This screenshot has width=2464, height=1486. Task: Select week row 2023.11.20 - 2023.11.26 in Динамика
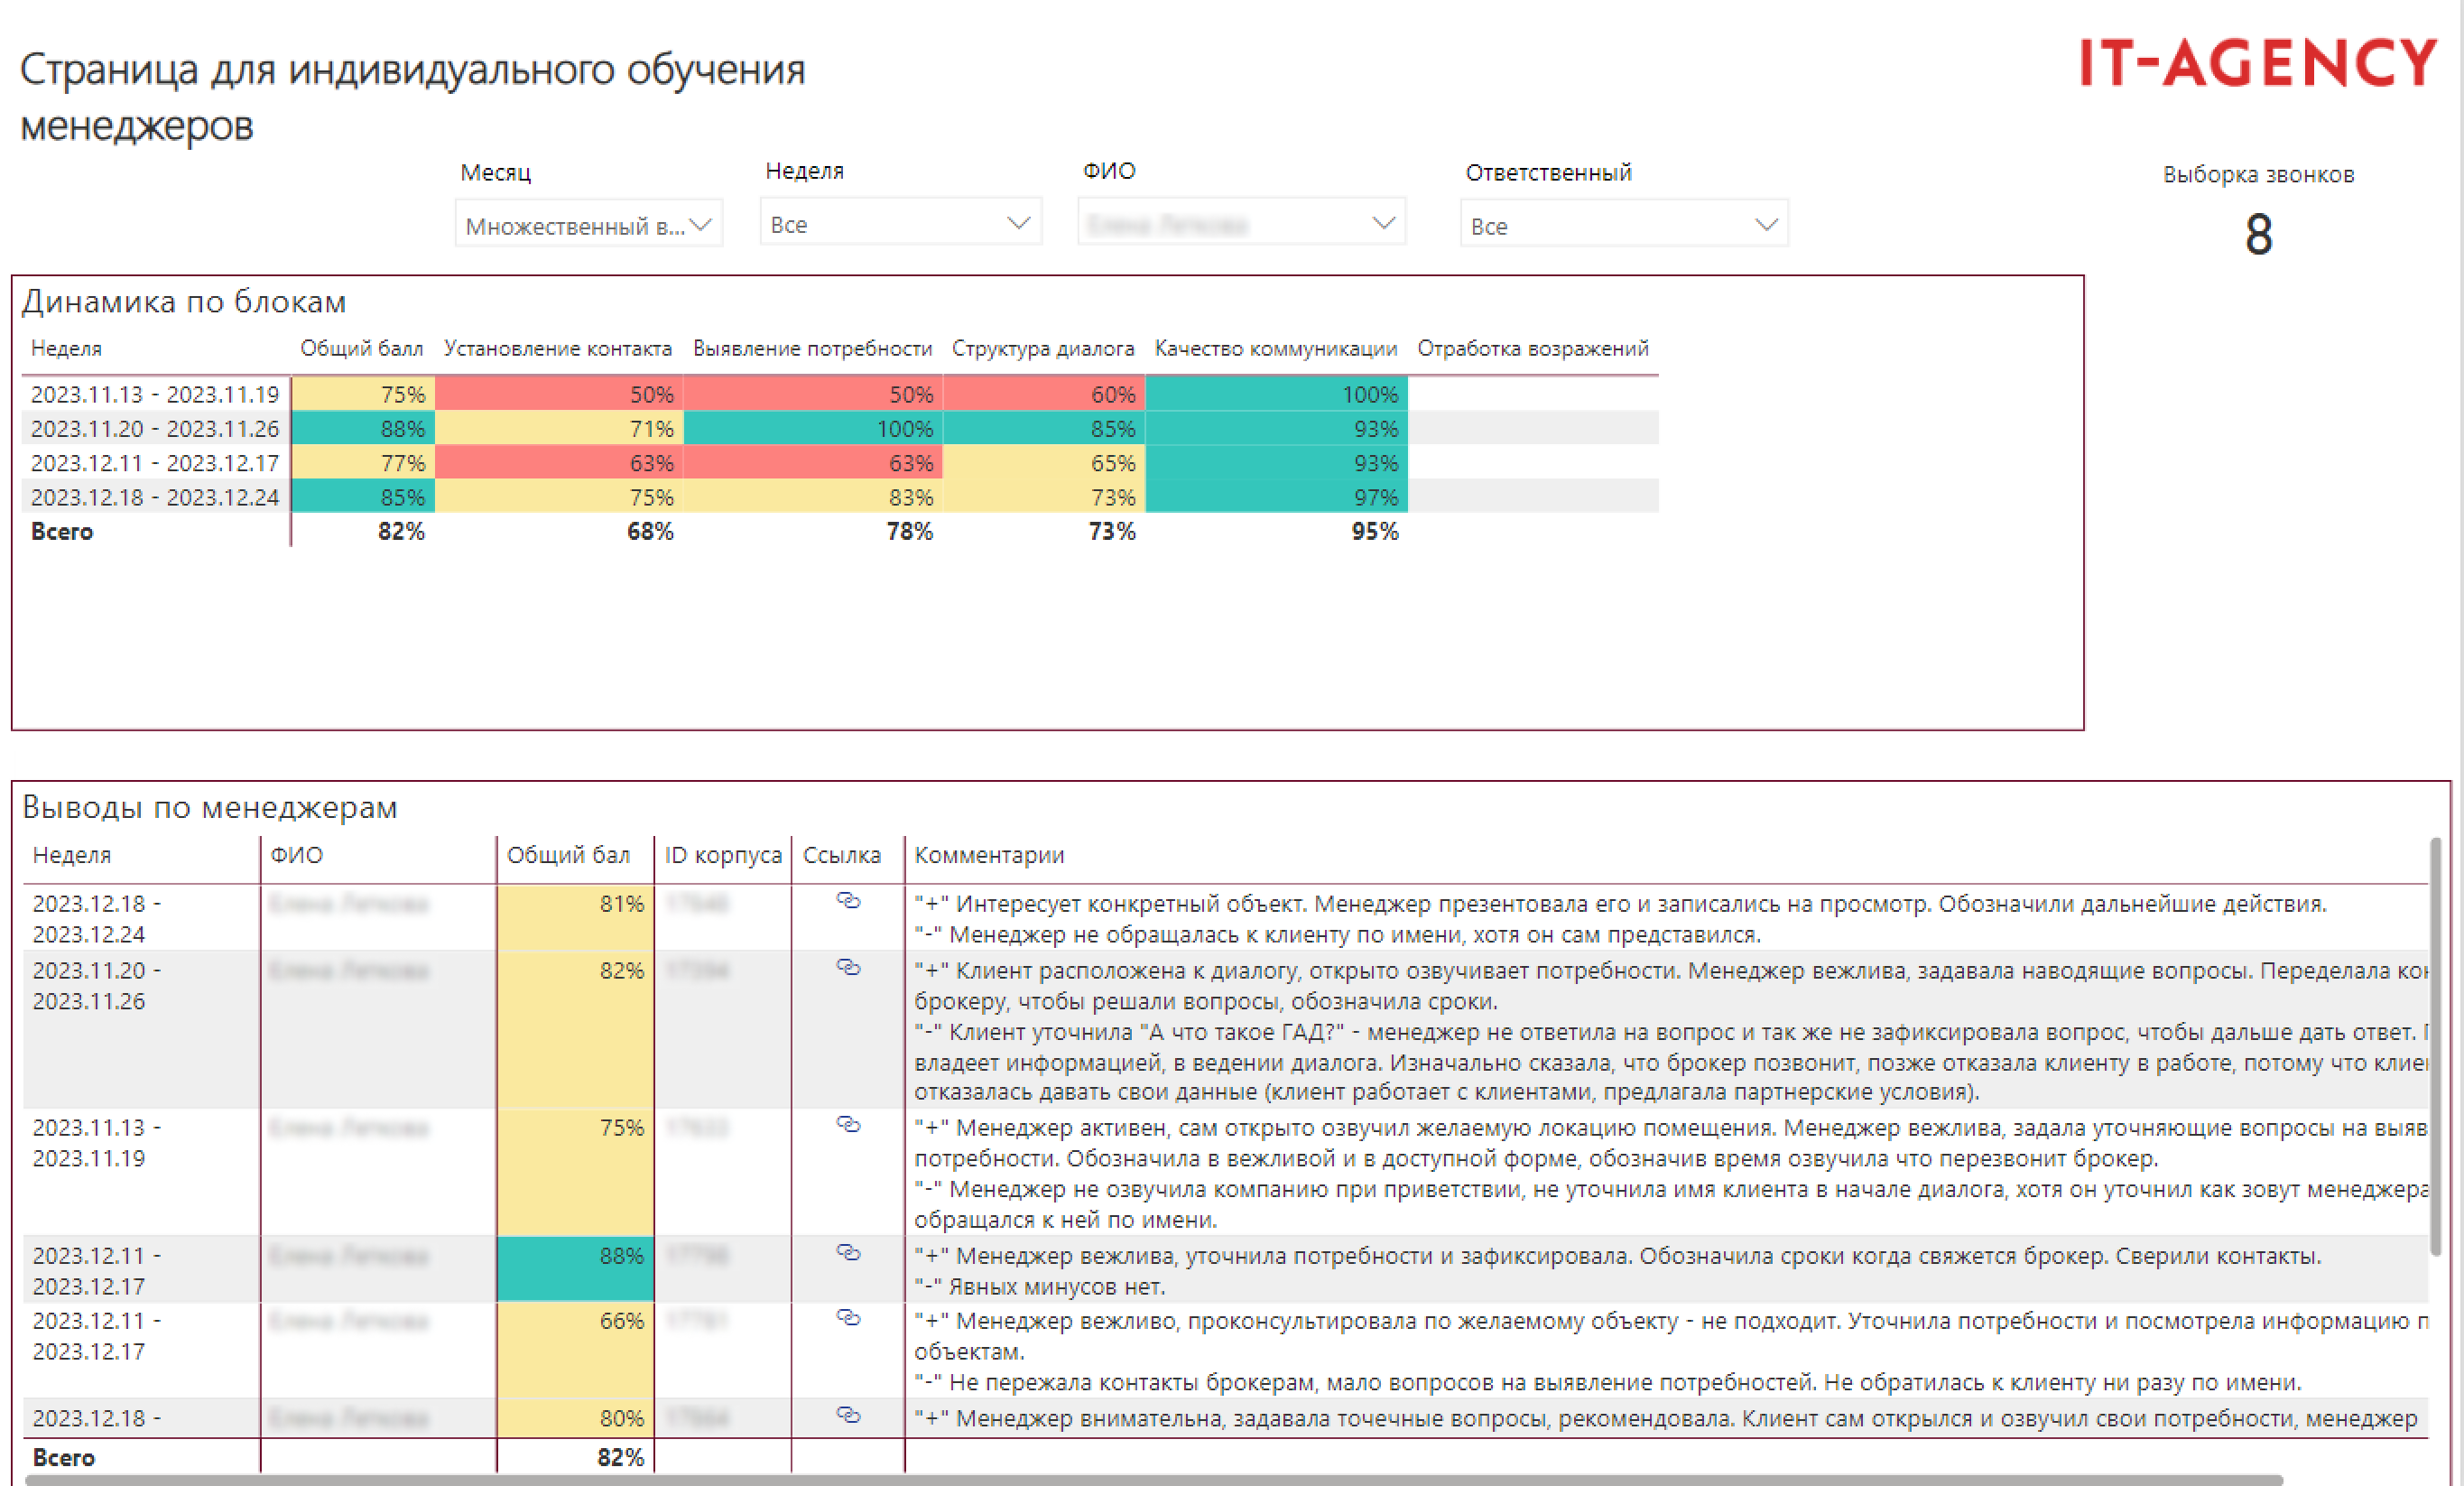pos(155,428)
